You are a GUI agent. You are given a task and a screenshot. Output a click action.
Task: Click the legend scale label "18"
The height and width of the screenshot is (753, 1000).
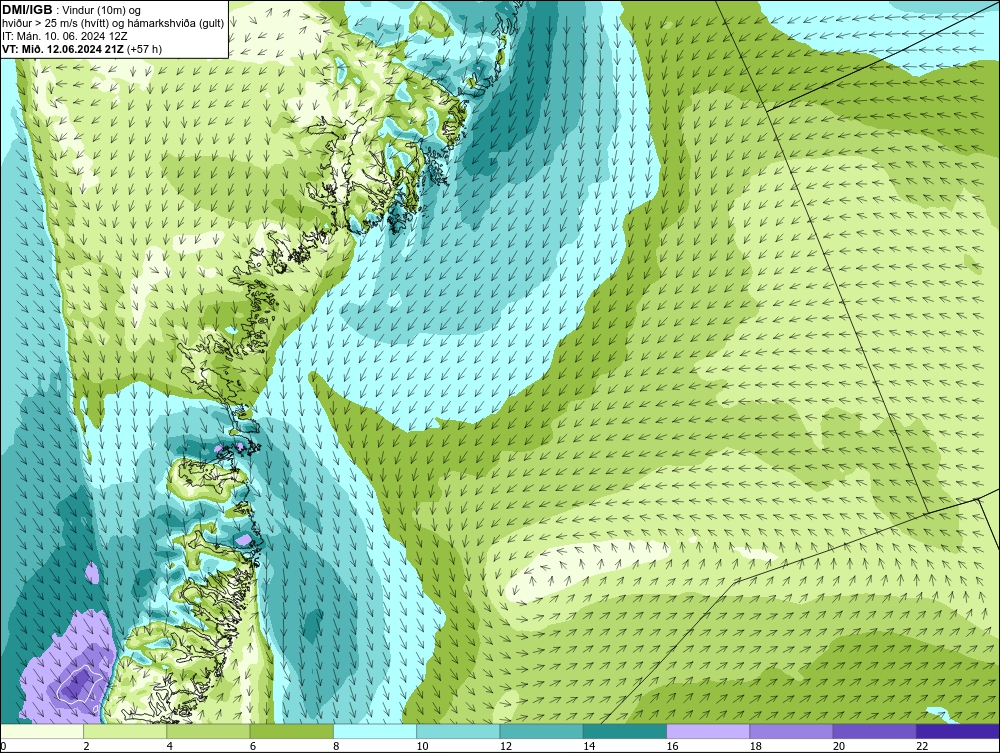coord(755,746)
